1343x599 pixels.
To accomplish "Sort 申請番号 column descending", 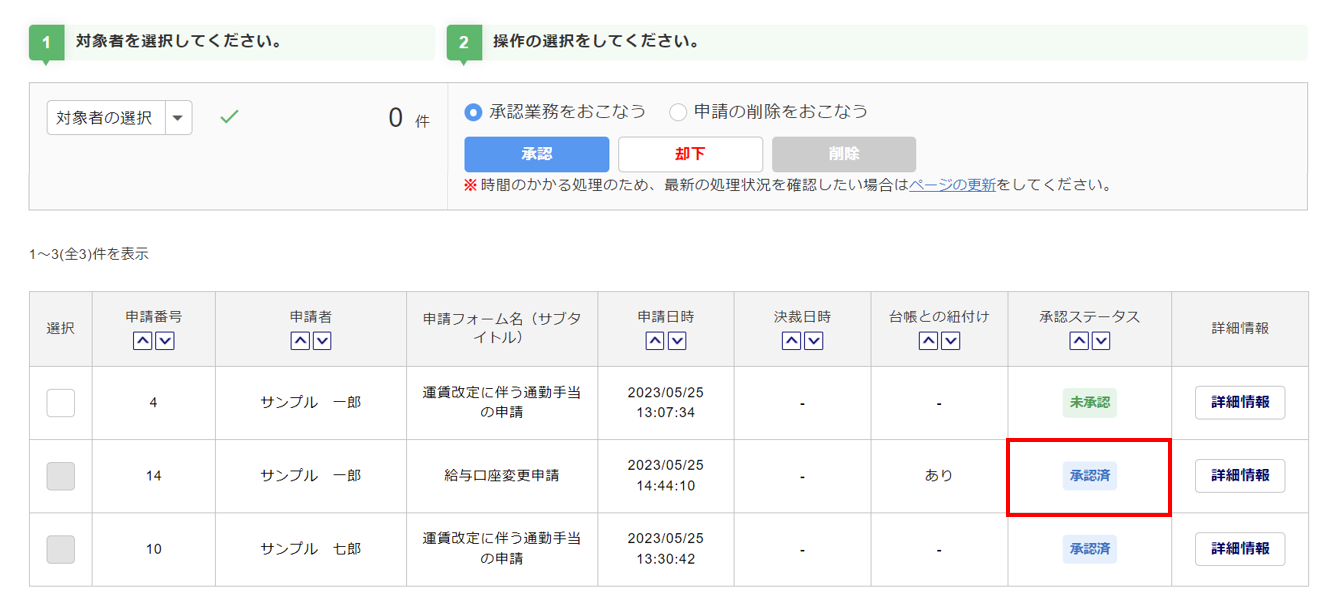I will coord(165,341).
